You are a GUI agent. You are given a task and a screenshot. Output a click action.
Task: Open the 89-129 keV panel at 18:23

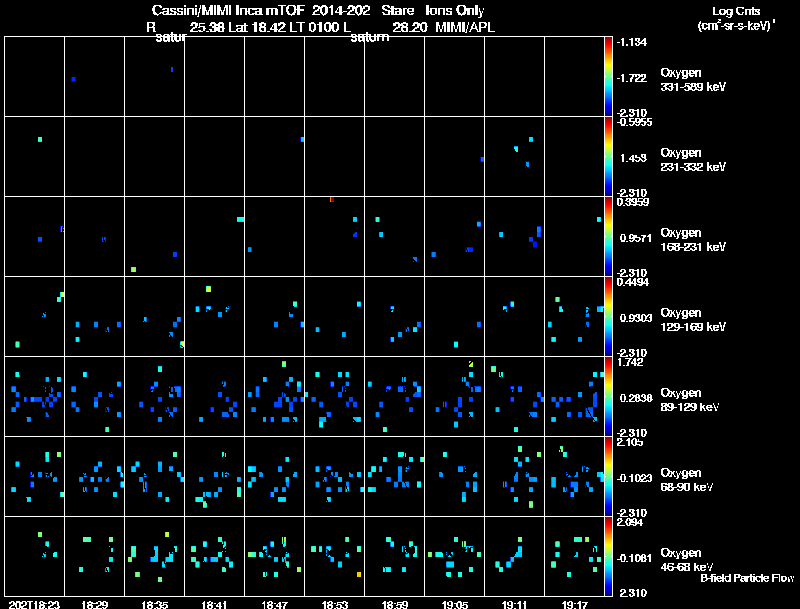pyautogui.click(x=35, y=396)
